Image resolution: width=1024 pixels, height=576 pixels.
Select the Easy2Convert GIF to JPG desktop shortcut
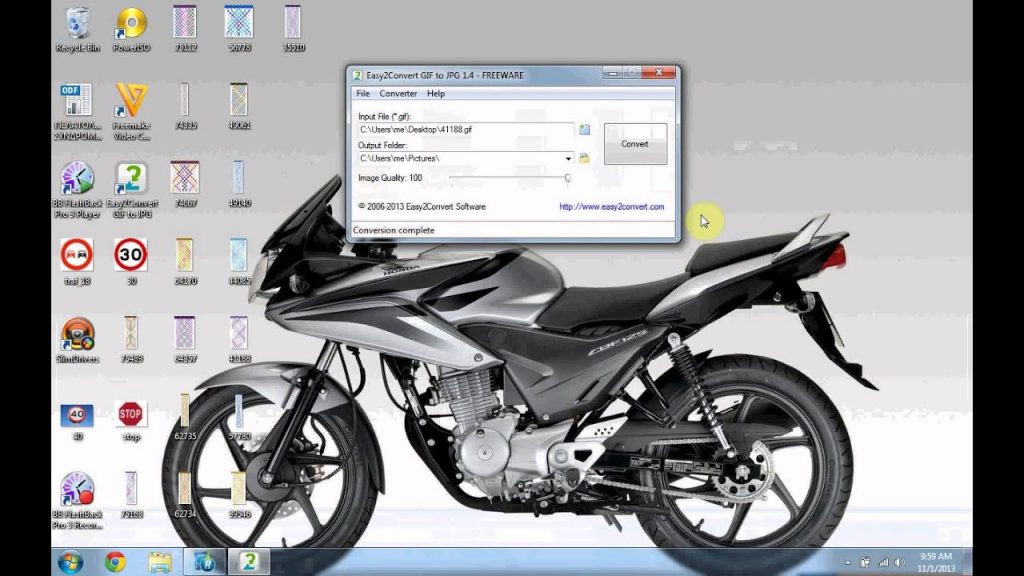coord(132,189)
